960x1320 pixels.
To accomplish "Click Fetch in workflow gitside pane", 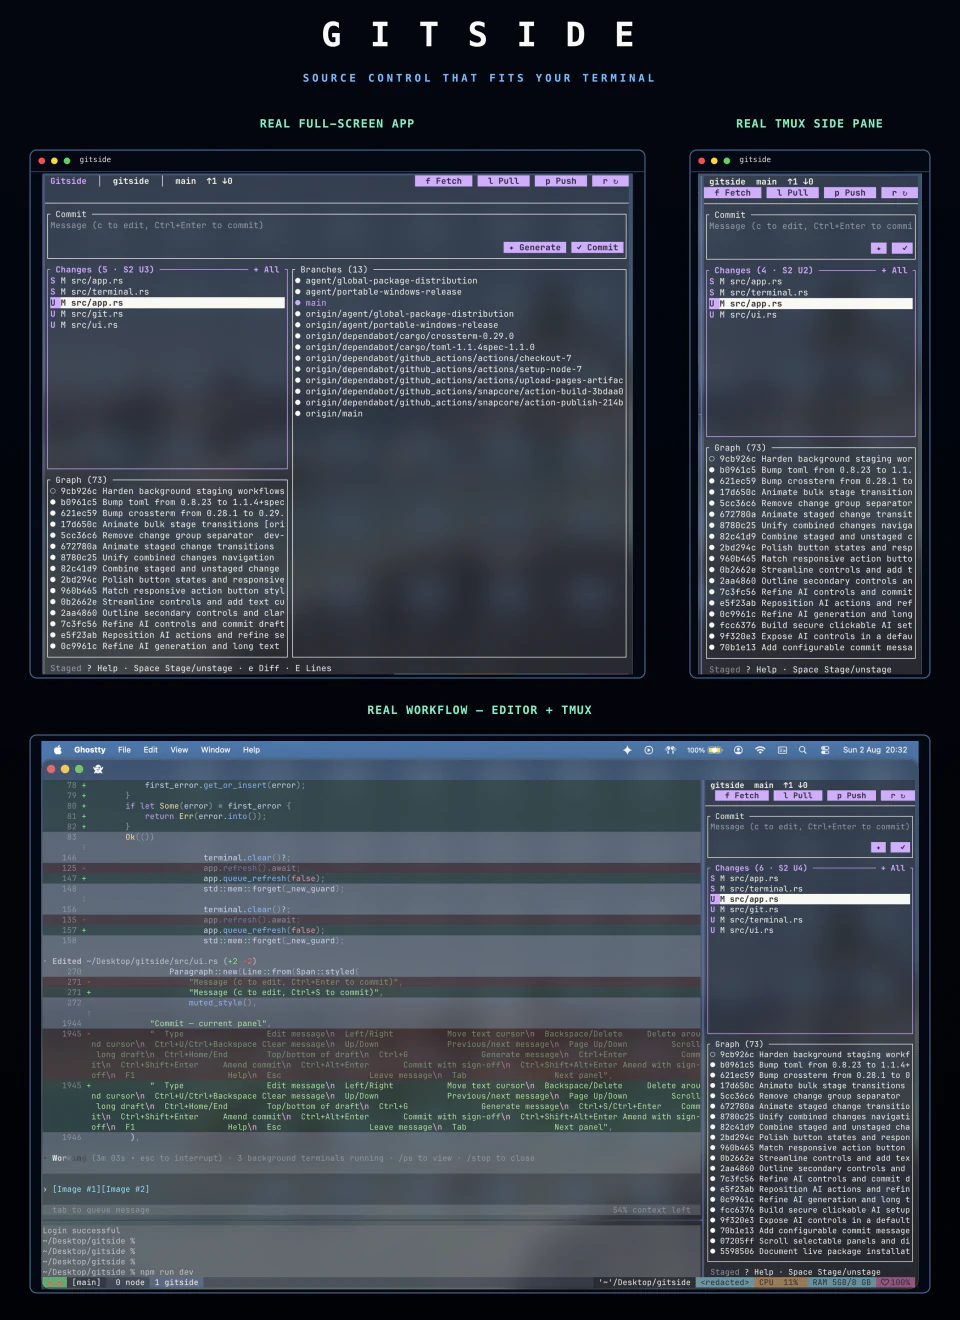I will 742,796.
